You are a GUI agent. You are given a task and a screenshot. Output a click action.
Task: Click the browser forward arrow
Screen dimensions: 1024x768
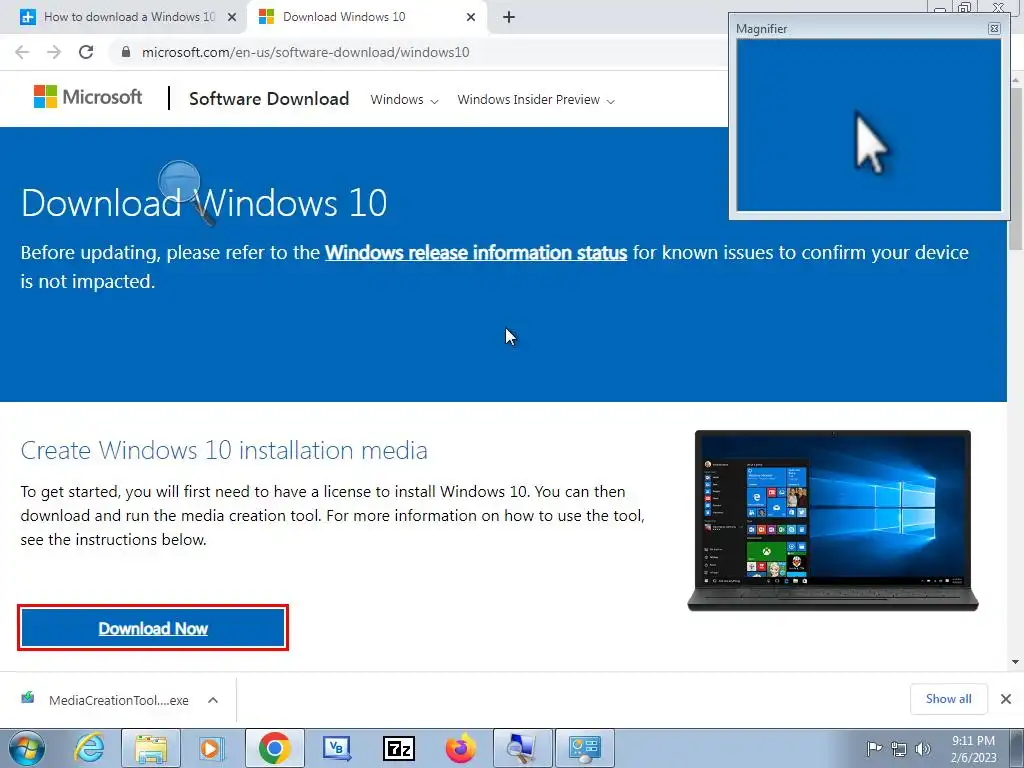coord(54,52)
